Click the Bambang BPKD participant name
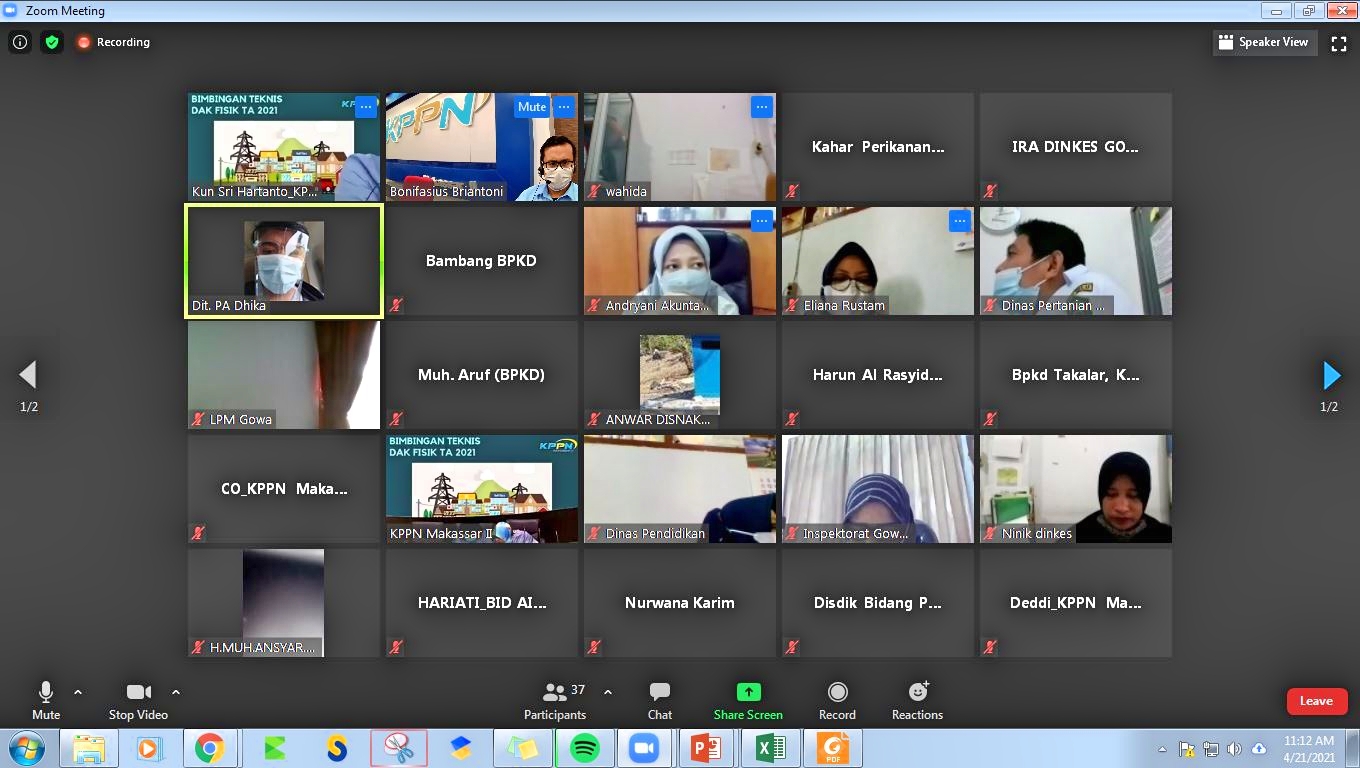 click(481, 261)
